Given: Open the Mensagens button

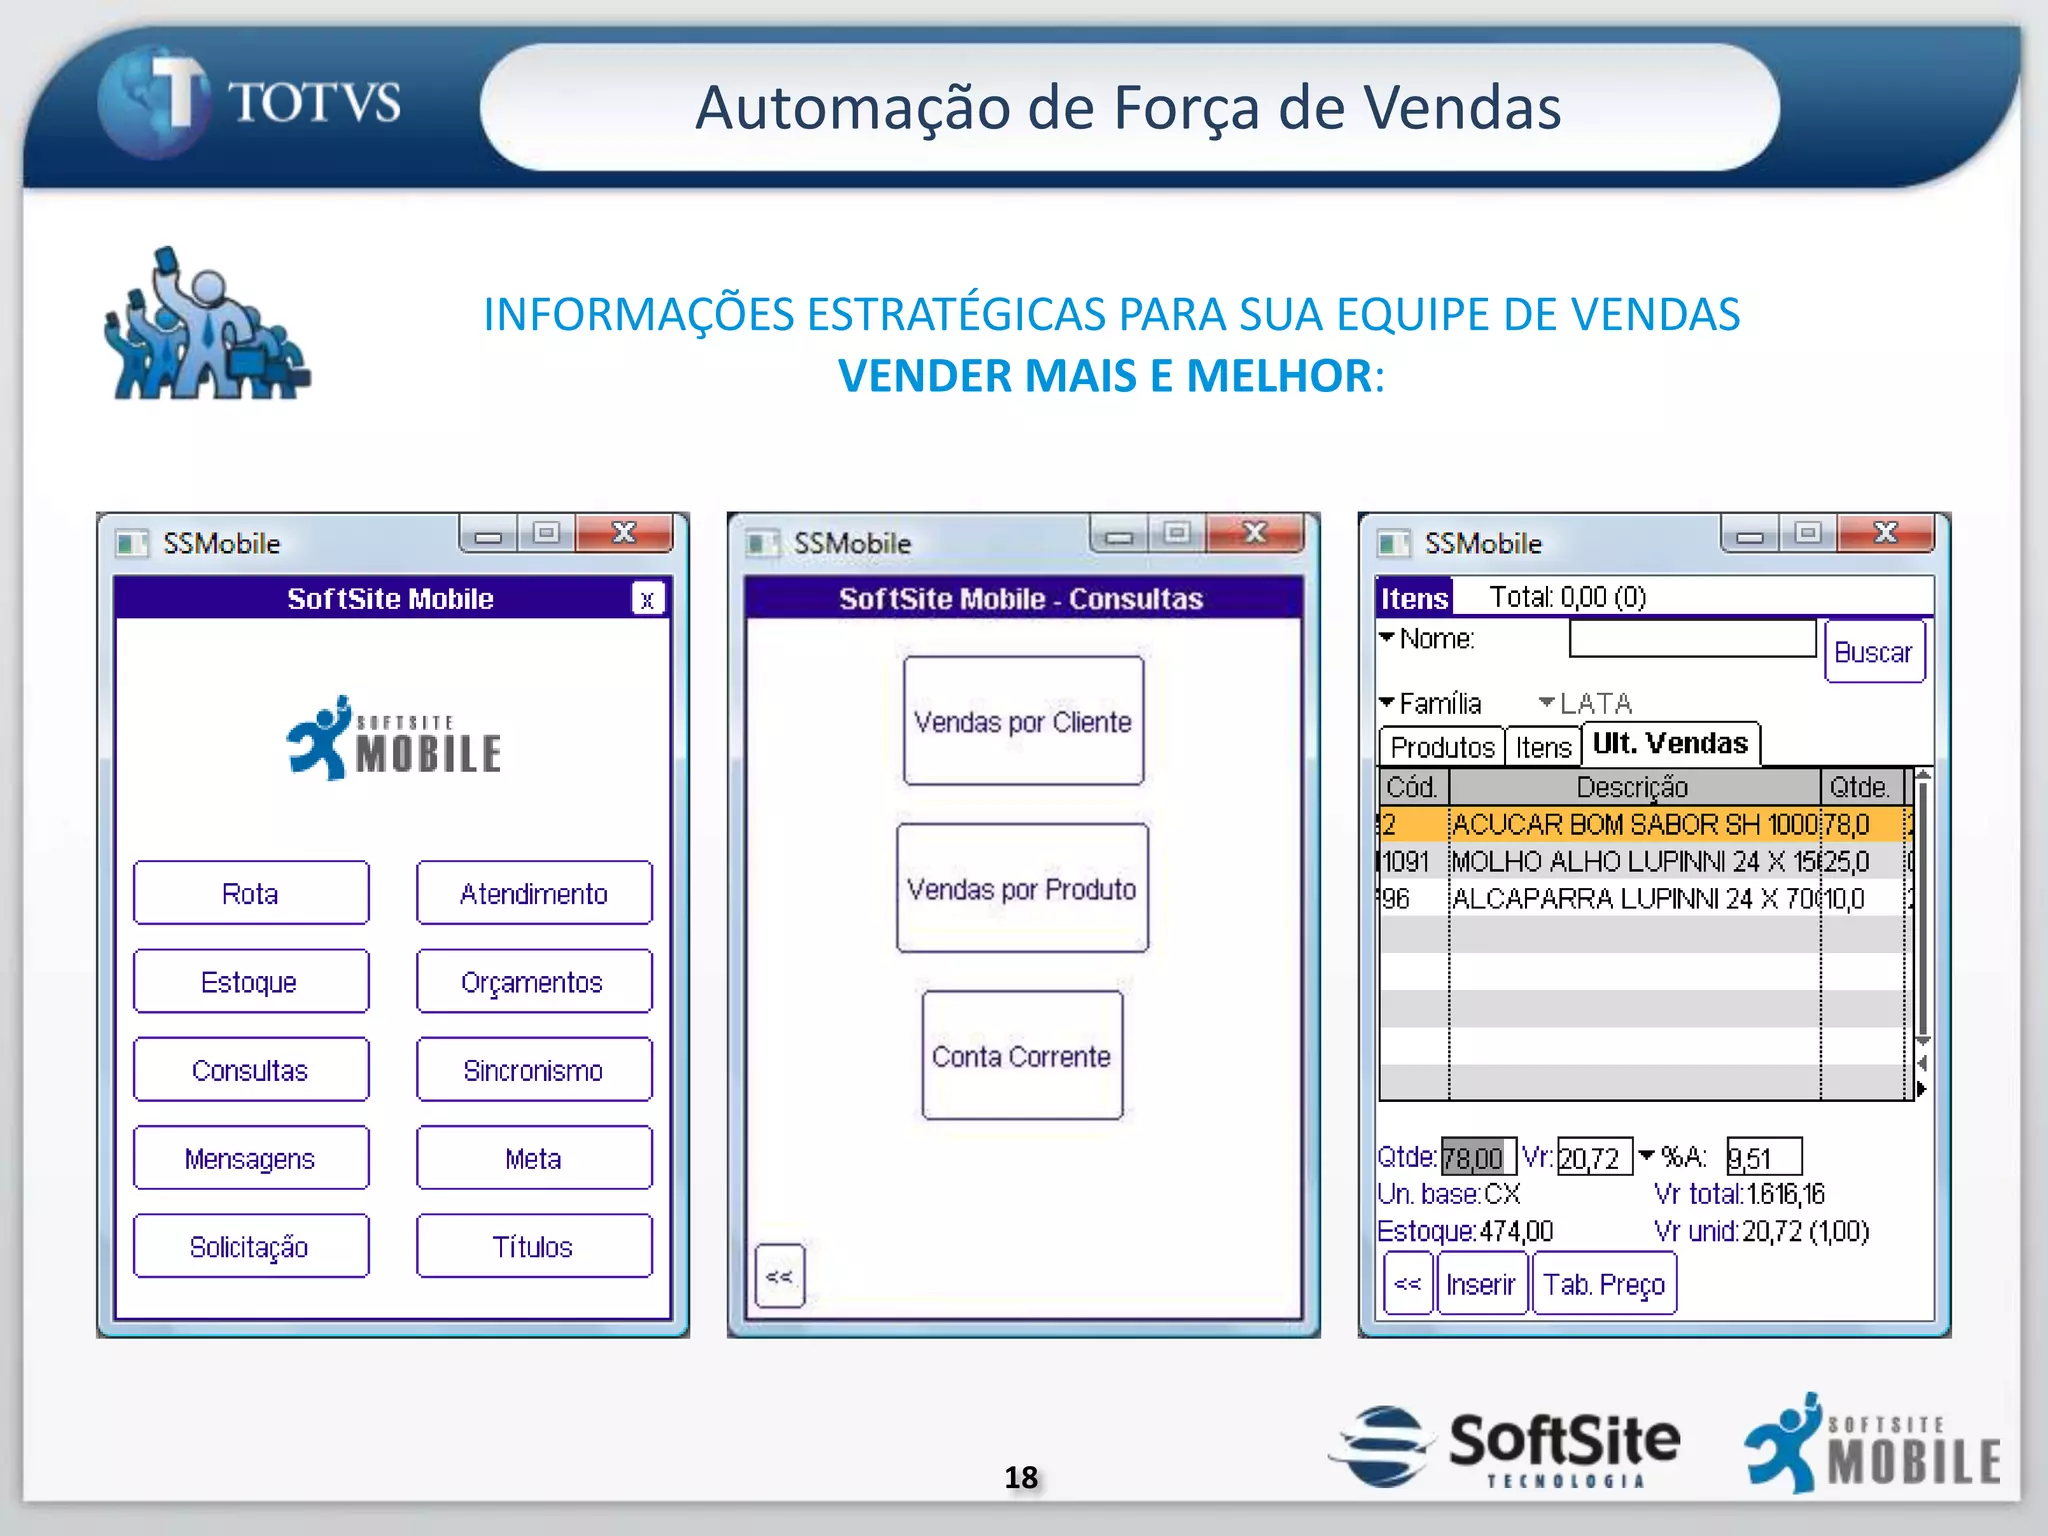Looking at the screenshot, I should pos(251,1158).
